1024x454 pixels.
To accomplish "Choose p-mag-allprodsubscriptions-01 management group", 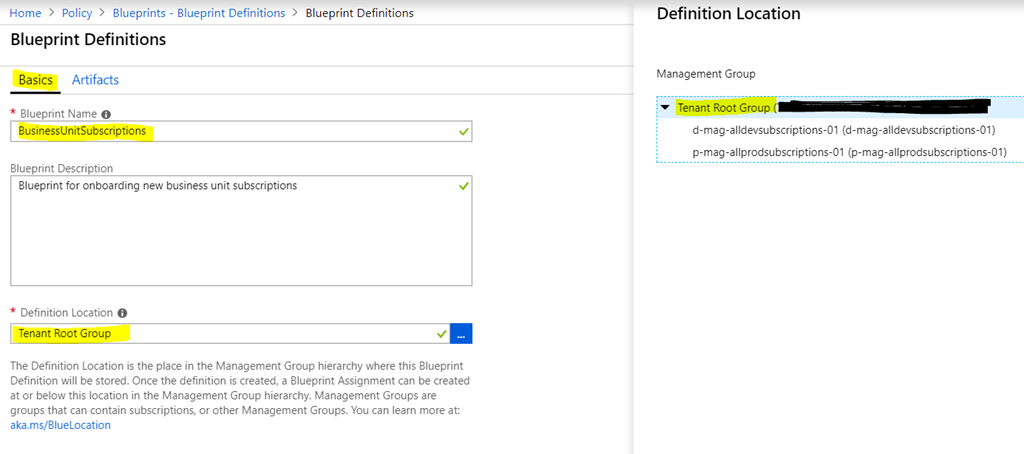I will 848,152.
